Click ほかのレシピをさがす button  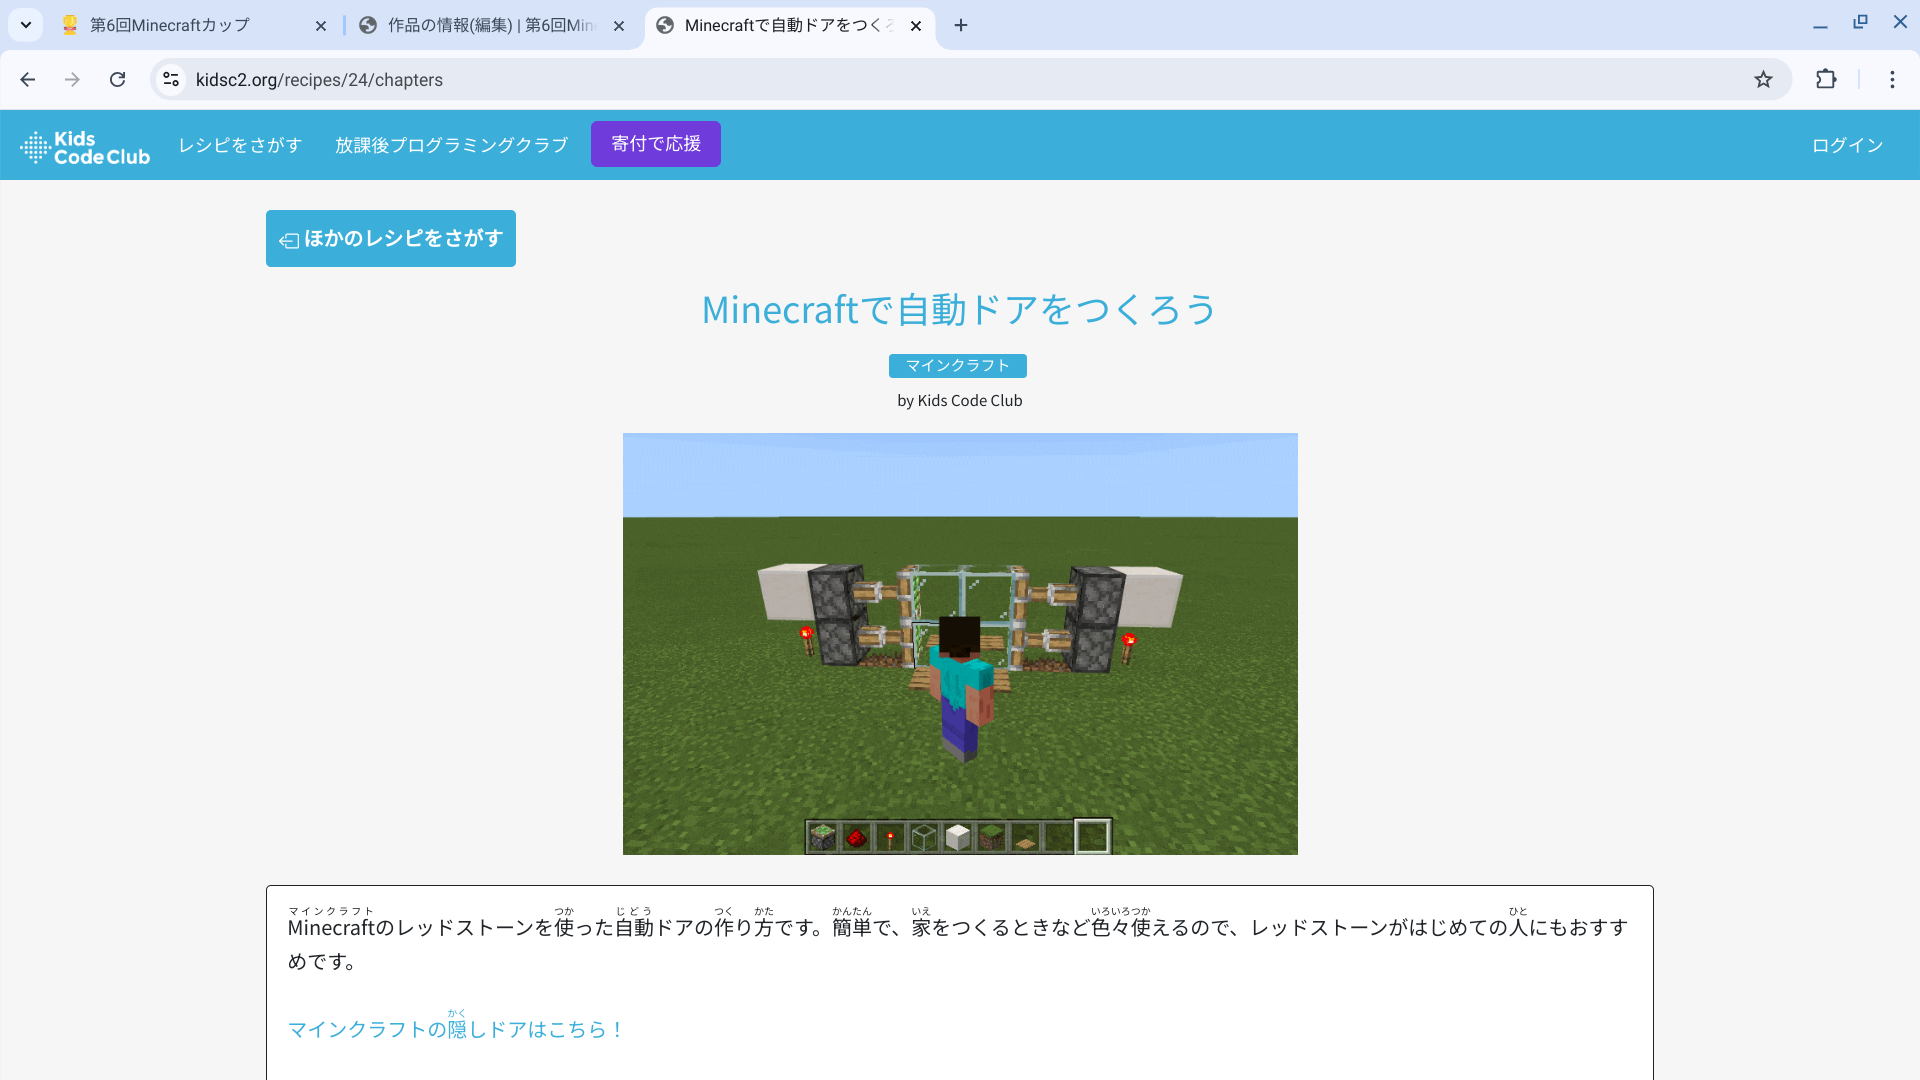point(391,238)
